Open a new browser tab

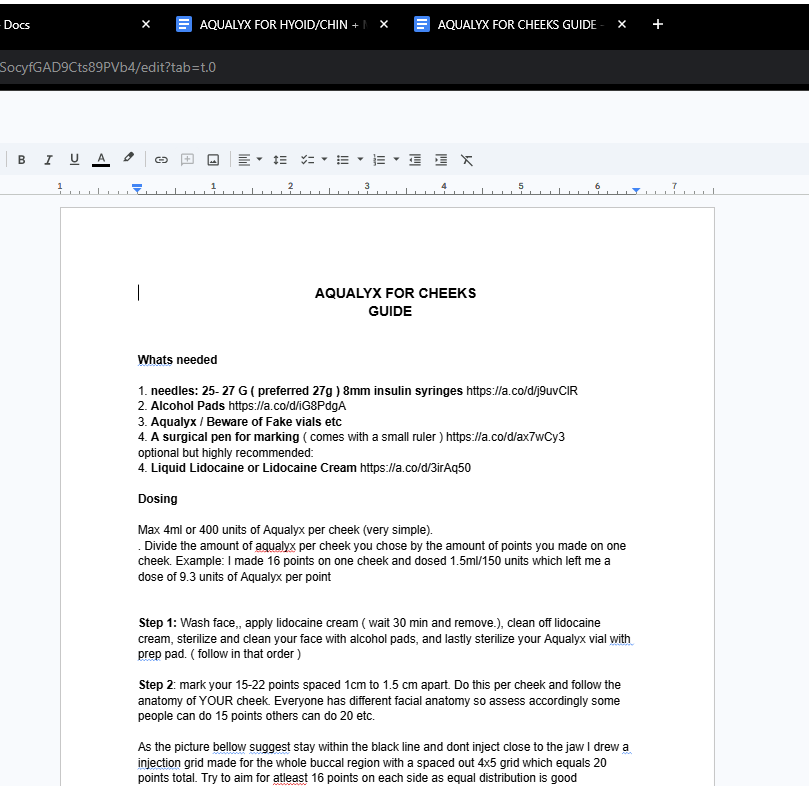(658, 24)
